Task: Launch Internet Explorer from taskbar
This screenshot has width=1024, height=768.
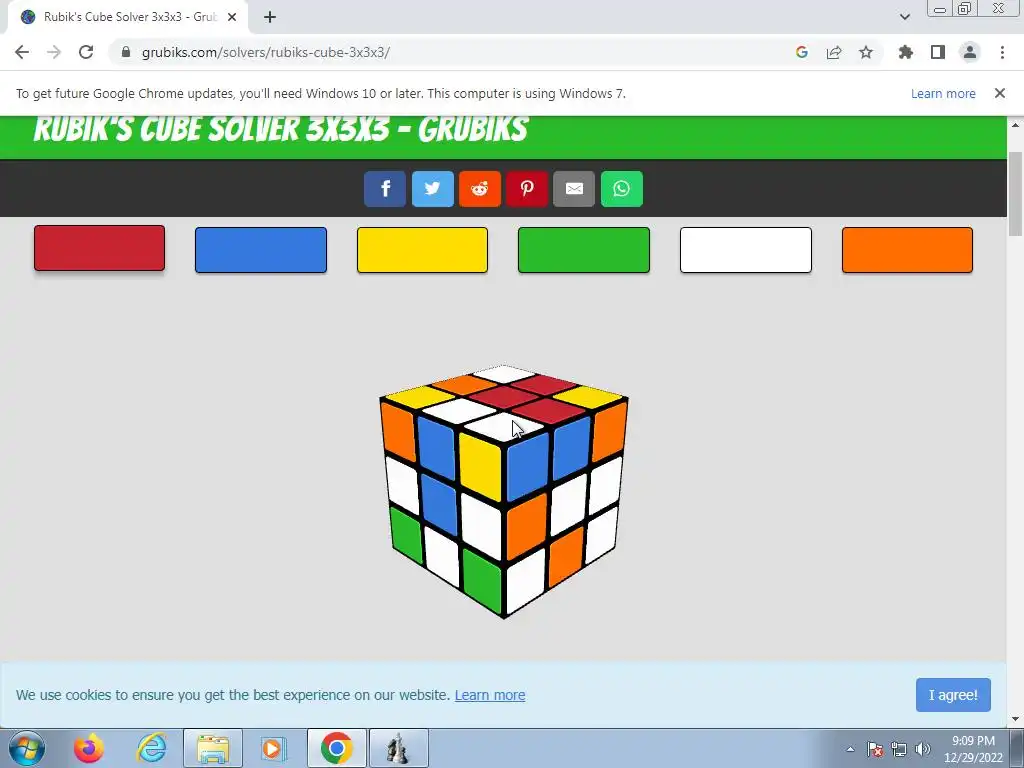Action: [152, 748]
